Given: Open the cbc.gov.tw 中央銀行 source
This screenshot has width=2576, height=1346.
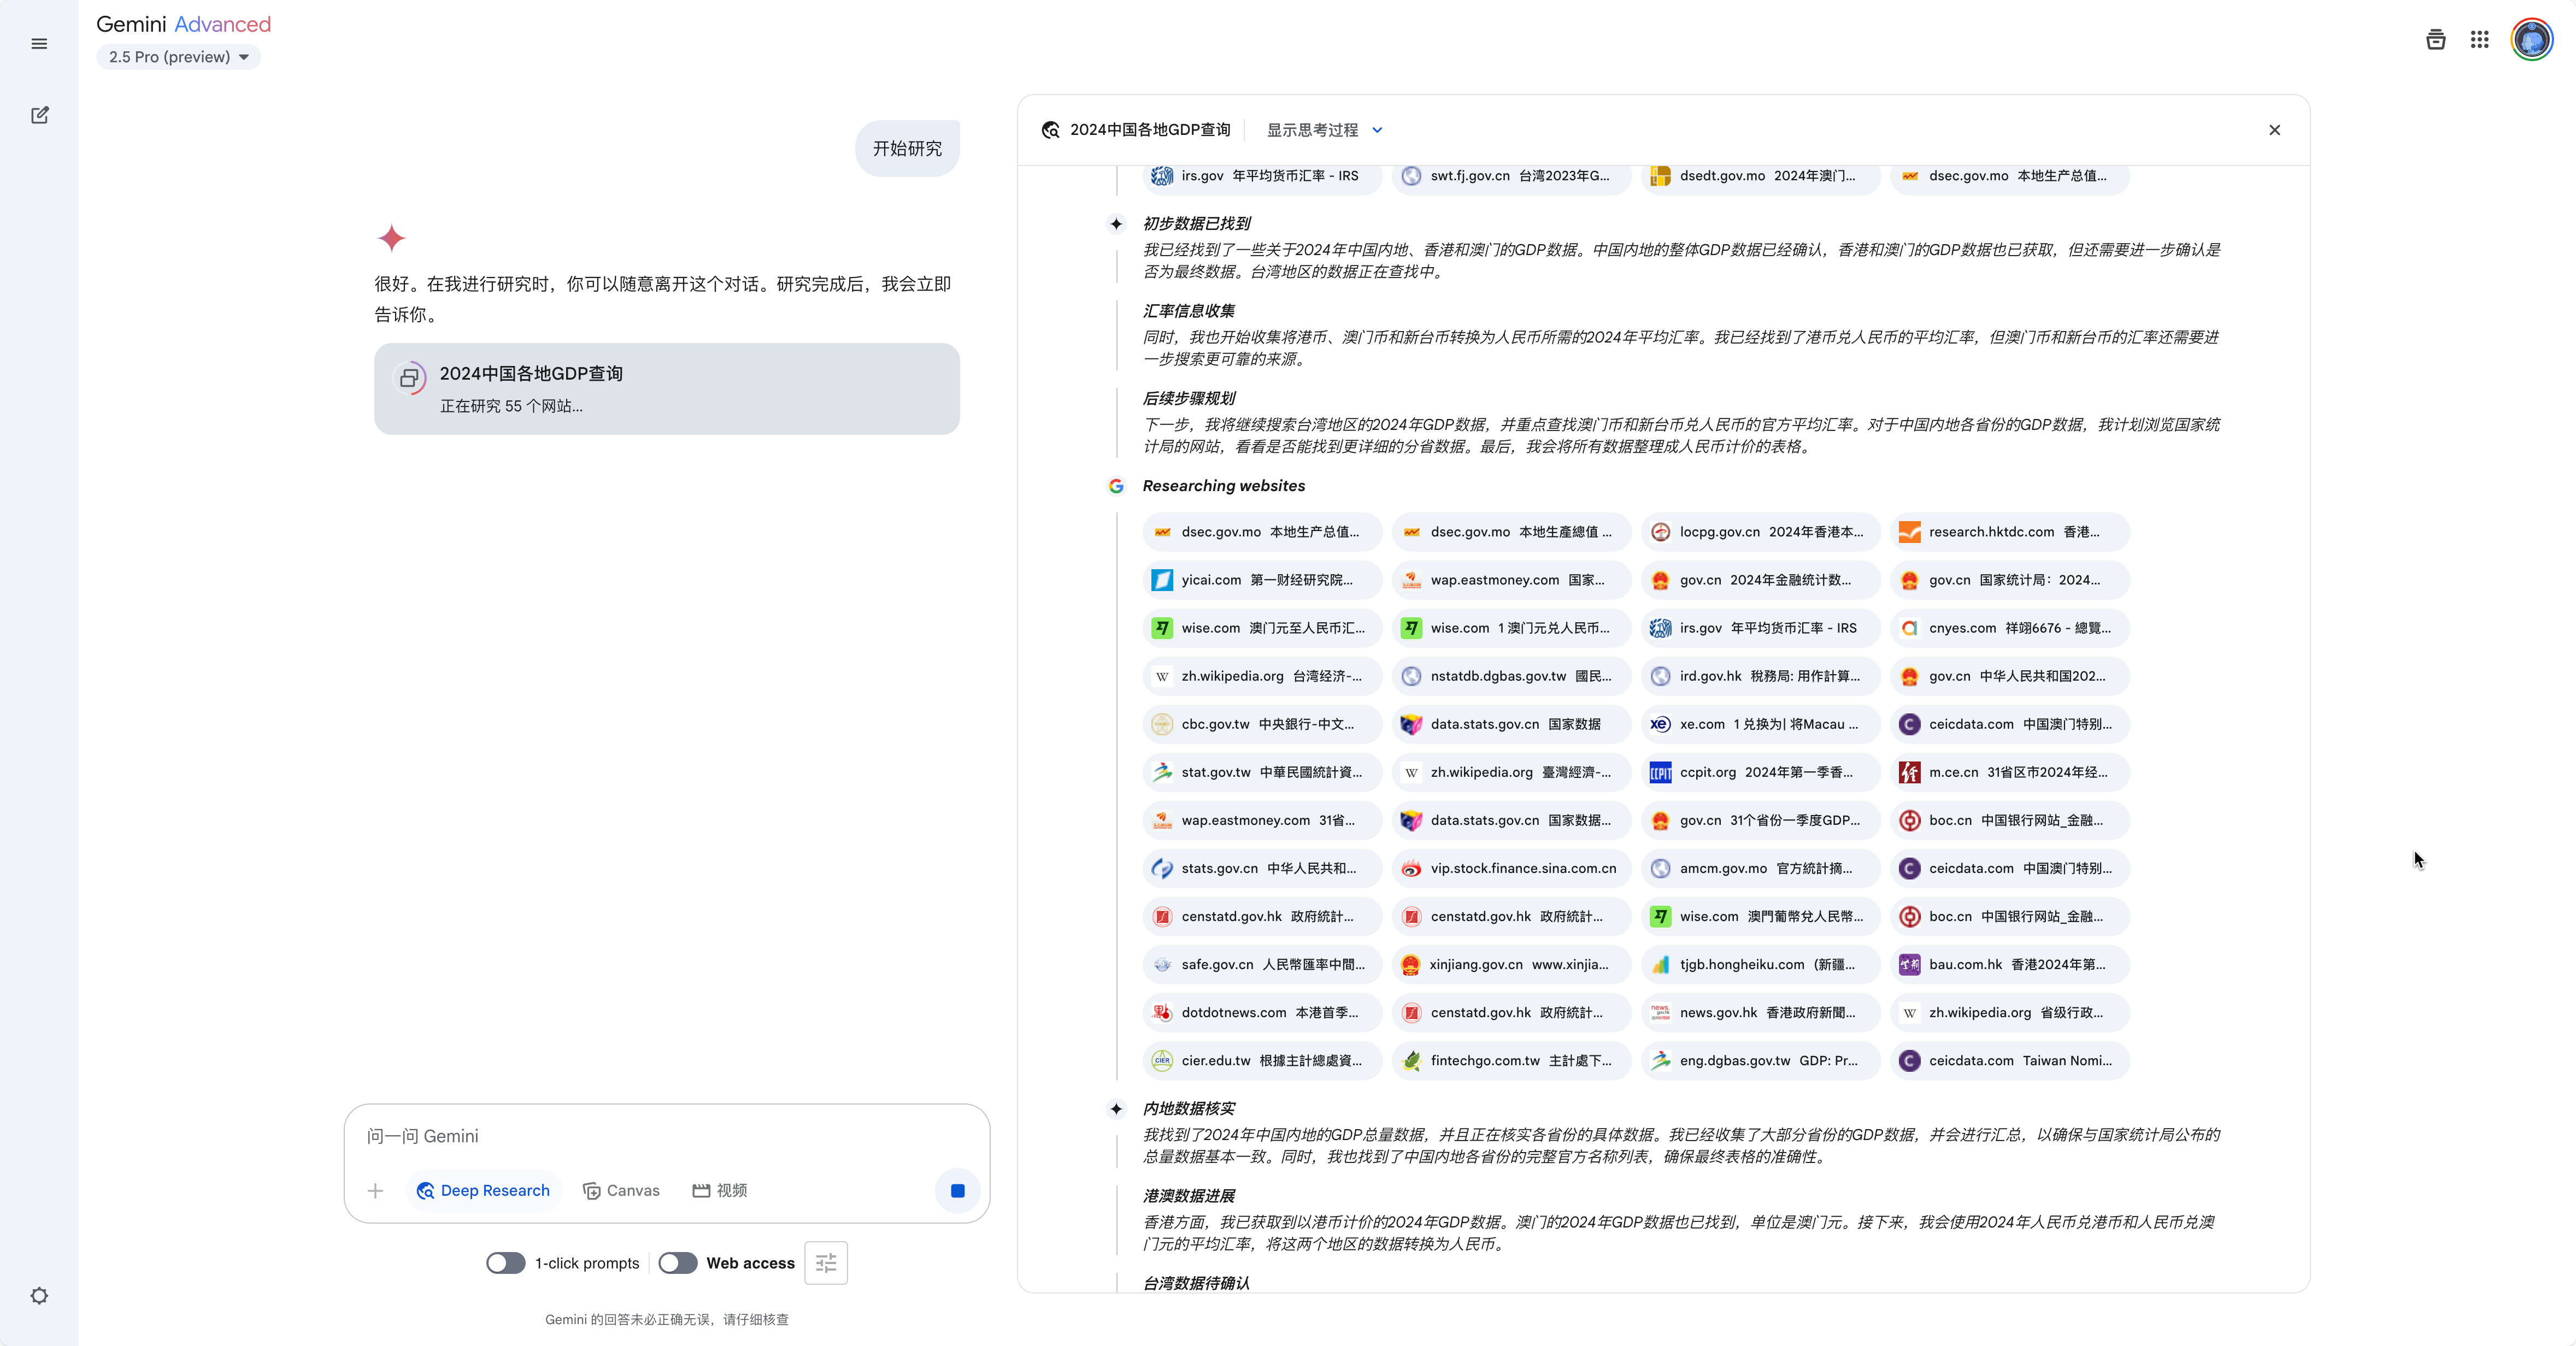Looking at the screenshot, I should tap(1262, 724).
